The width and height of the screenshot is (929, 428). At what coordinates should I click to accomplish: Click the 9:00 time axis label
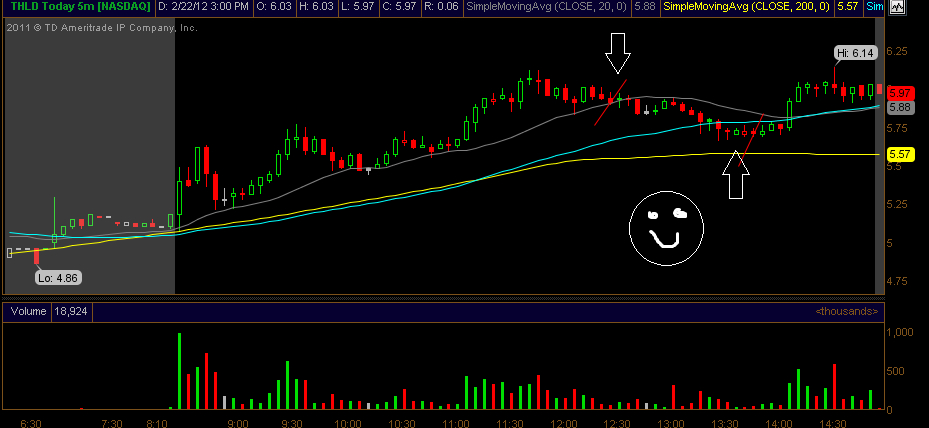(238, 423)
